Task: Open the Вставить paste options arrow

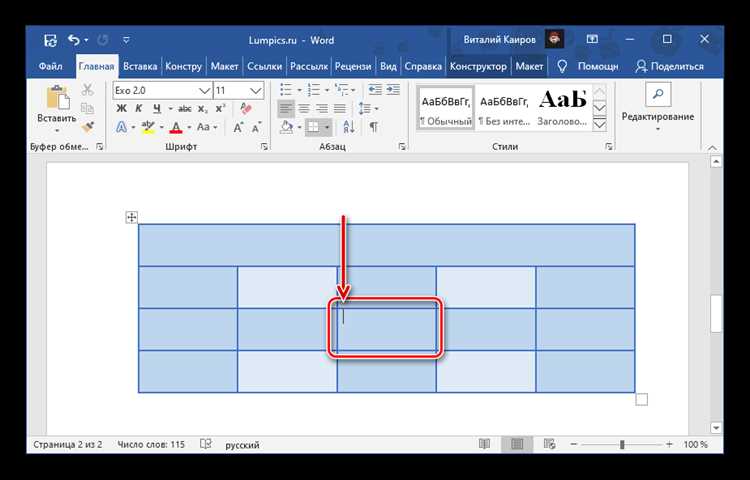Action: [57, 131]
